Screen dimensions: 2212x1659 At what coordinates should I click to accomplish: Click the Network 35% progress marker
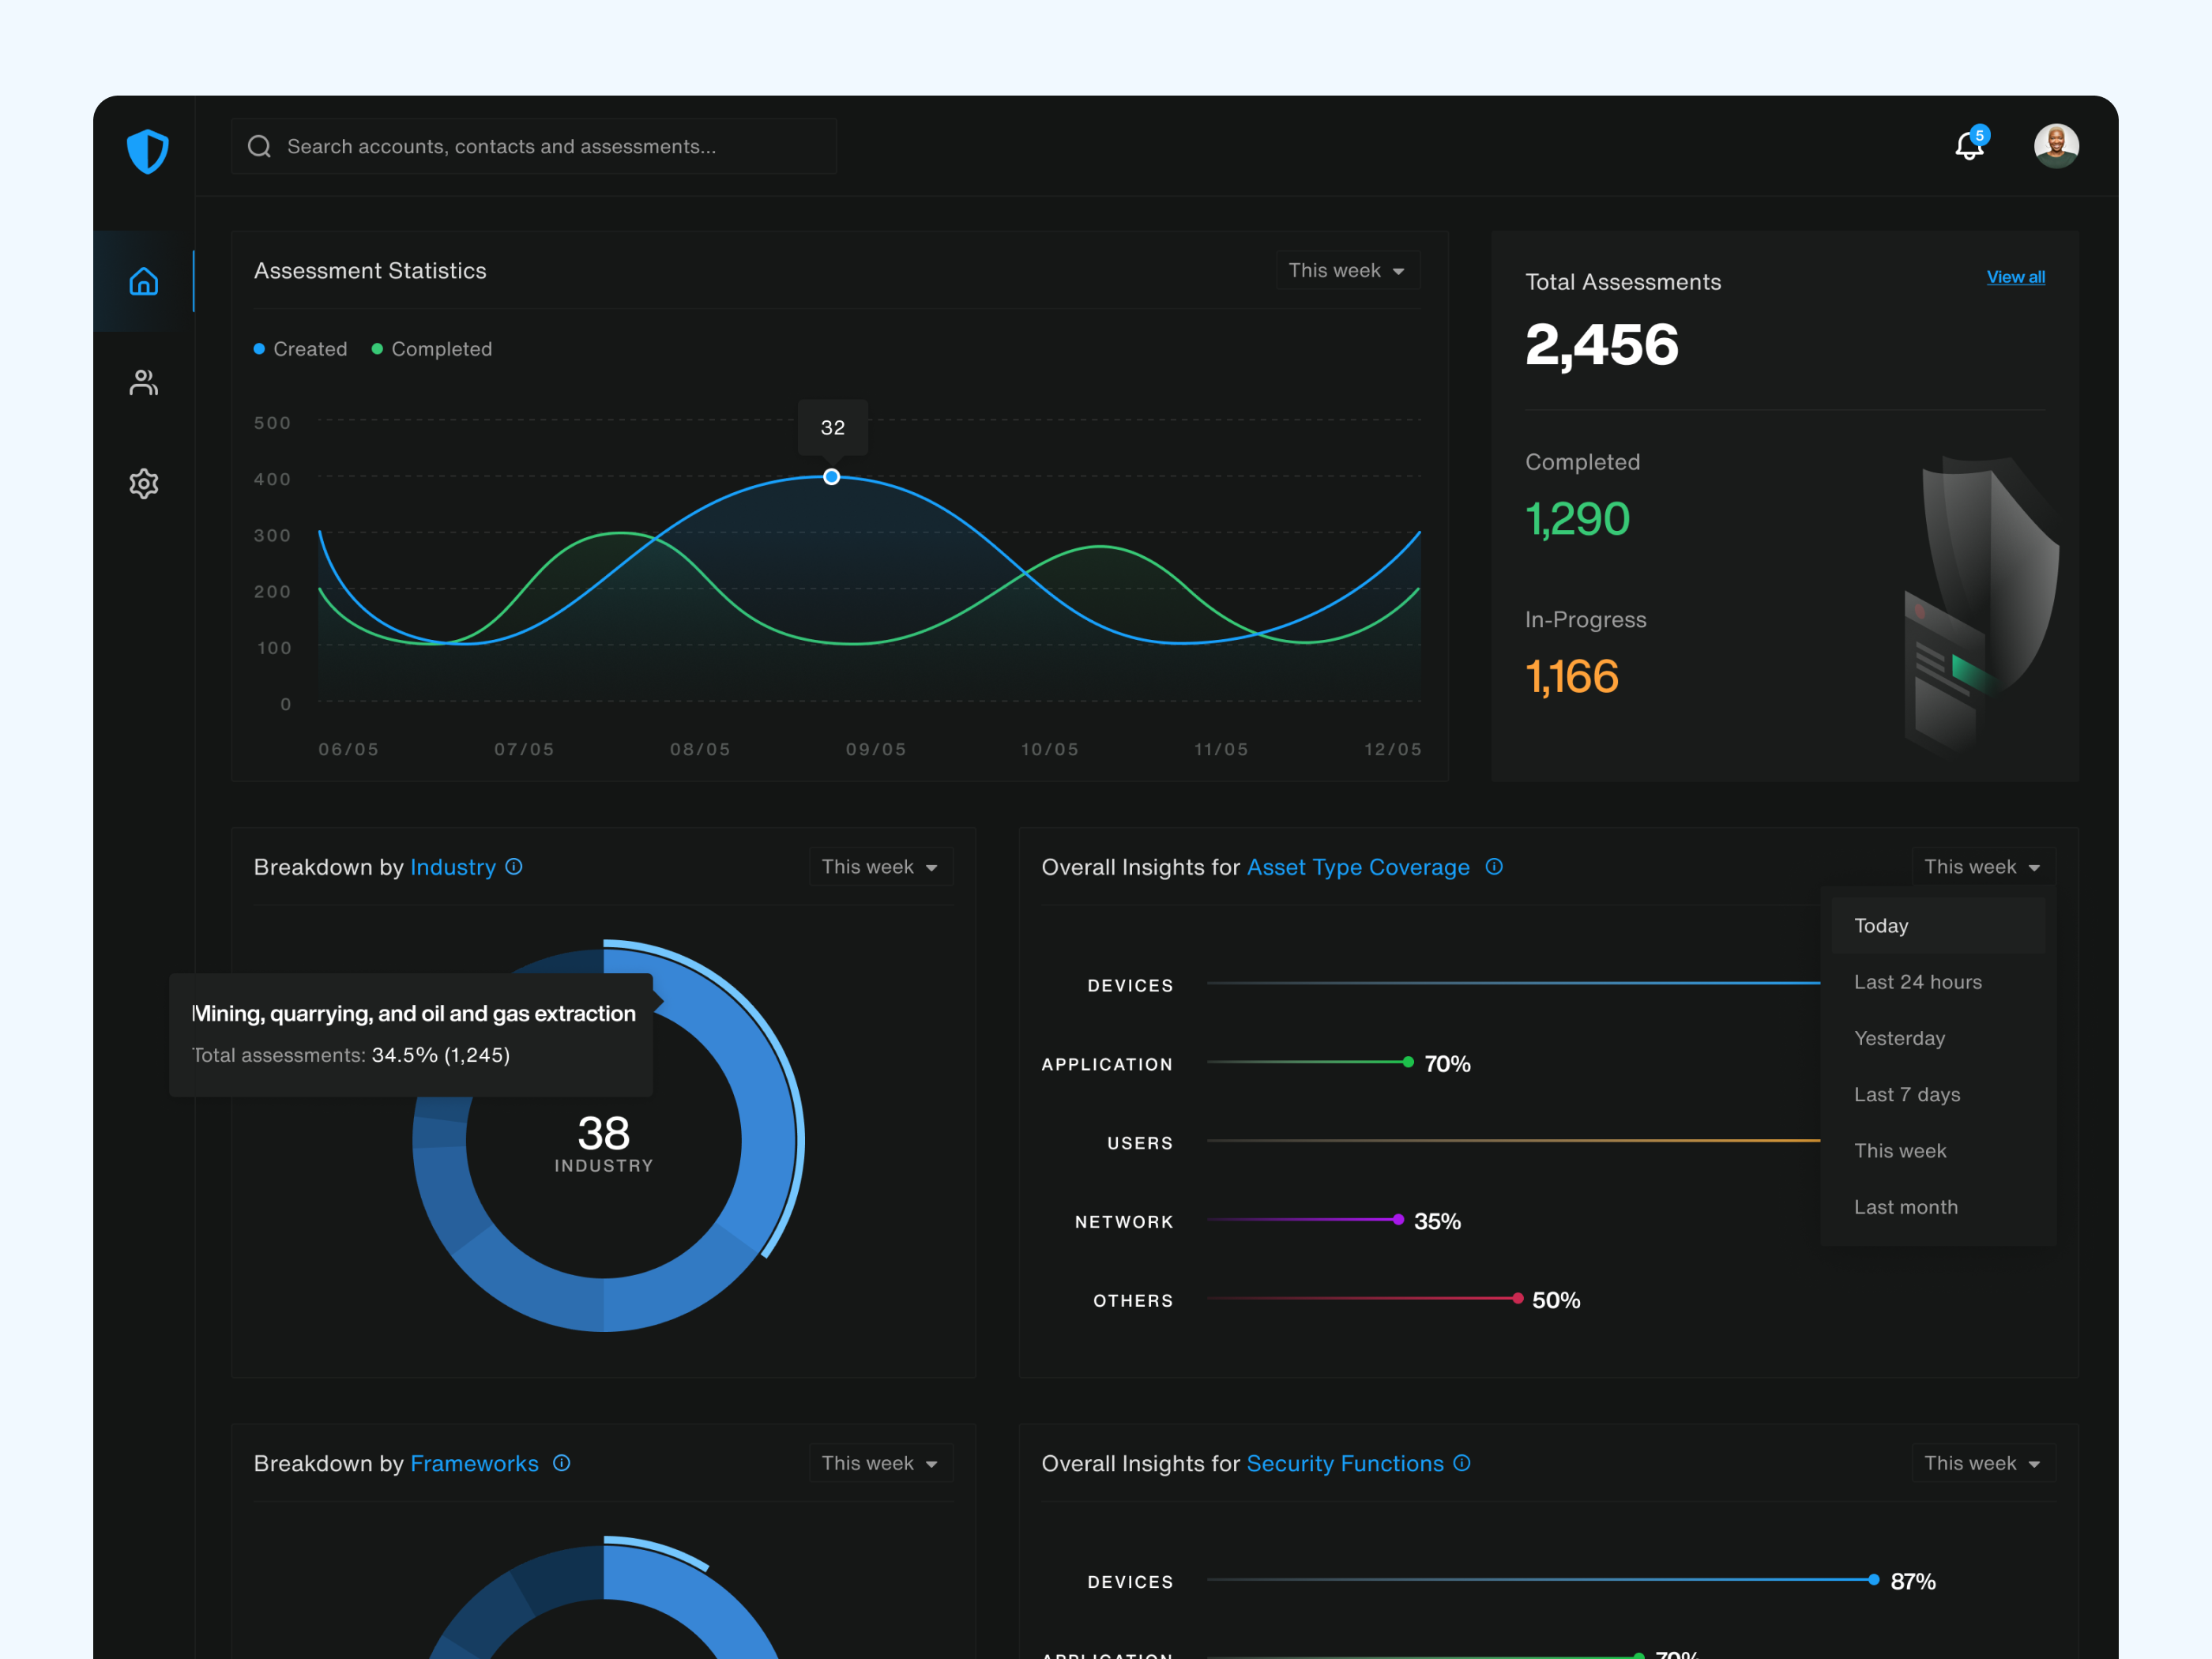tap(1398, 1220)
